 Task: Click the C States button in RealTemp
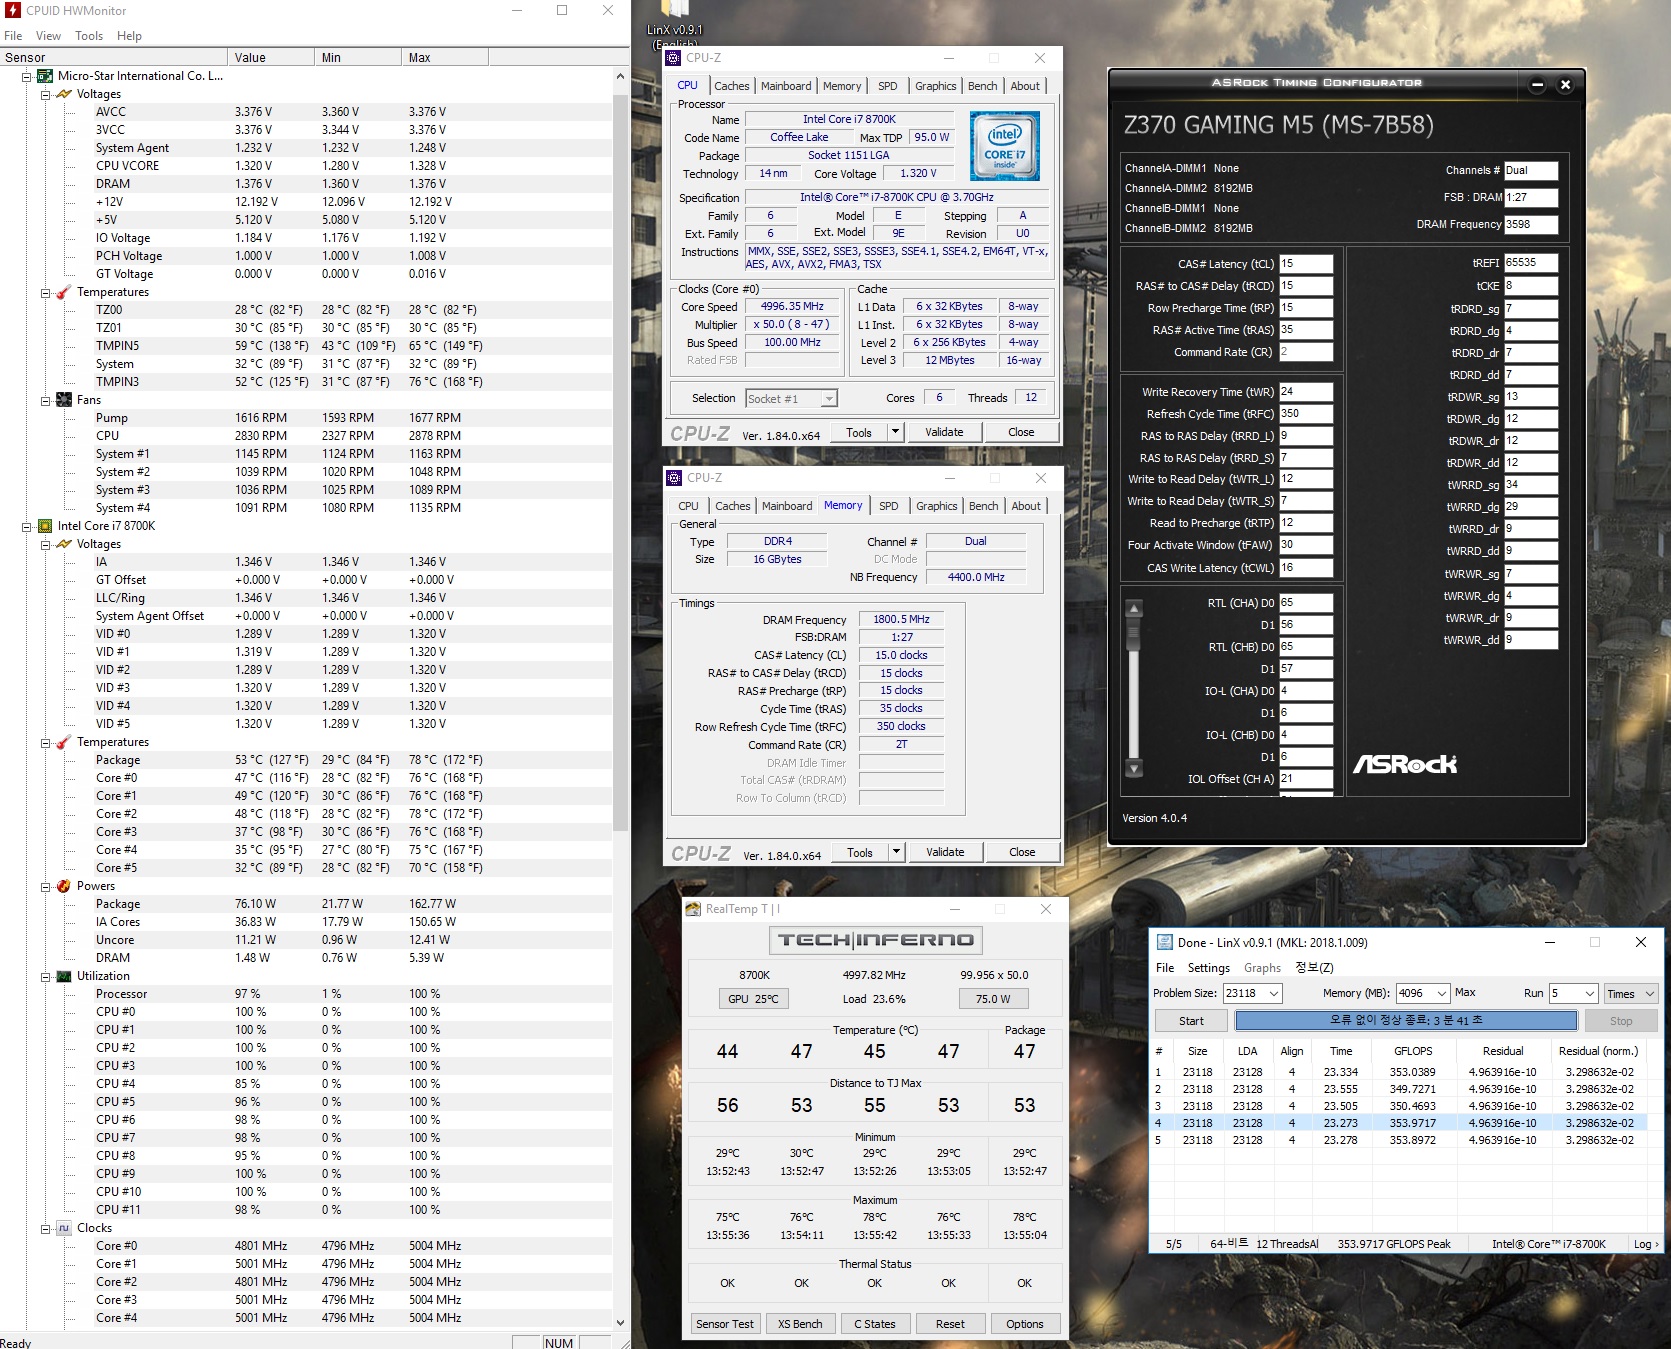[875, 1324]
